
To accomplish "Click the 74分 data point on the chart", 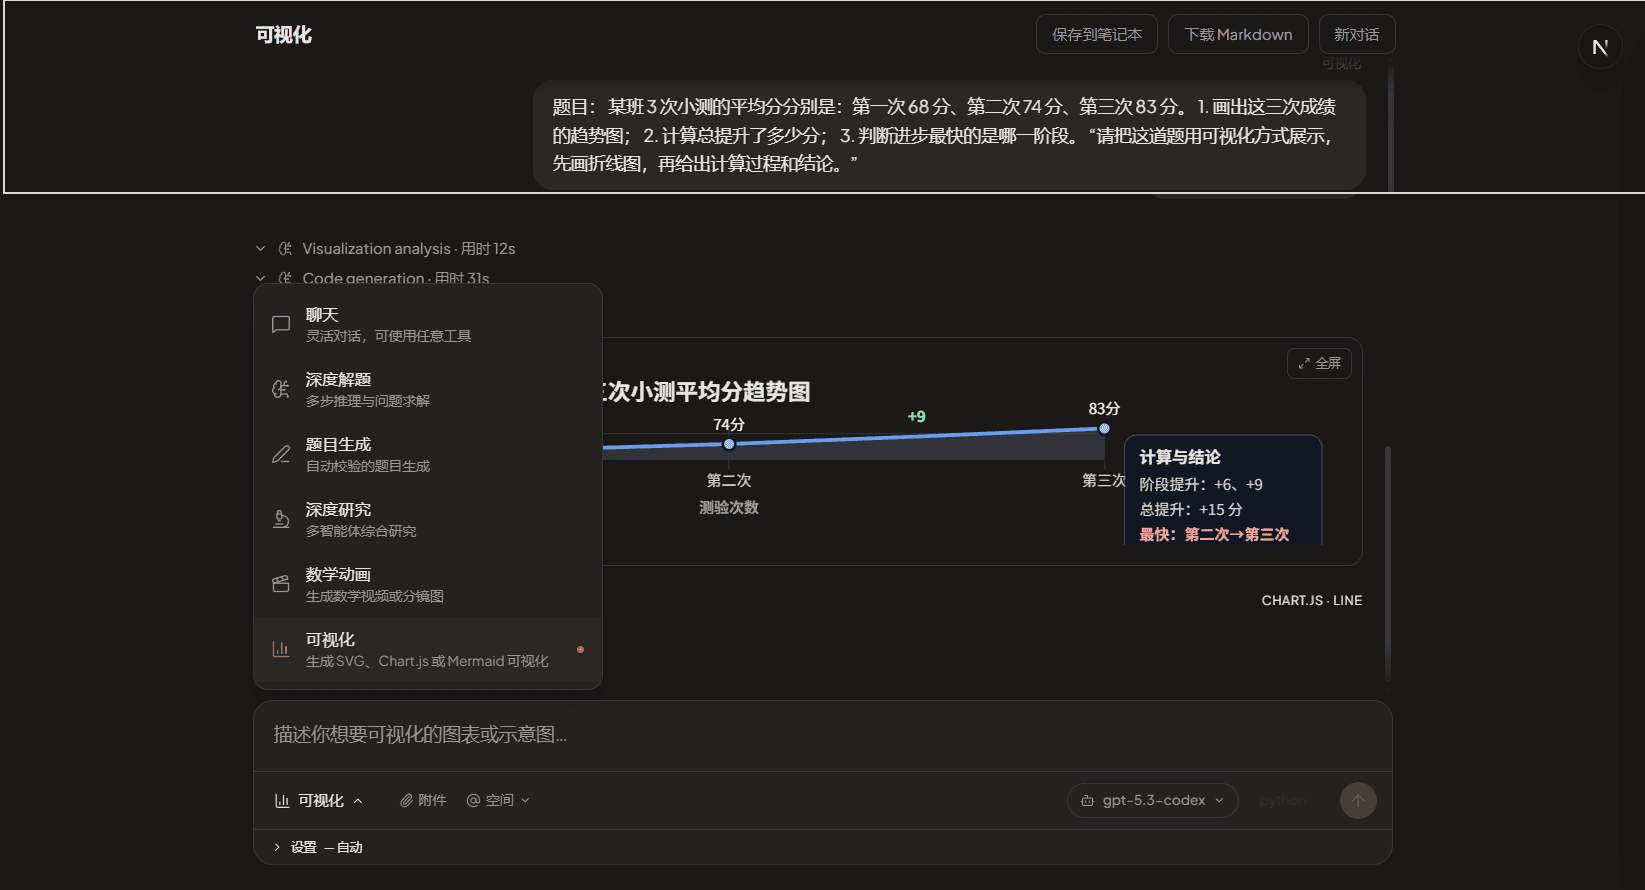I will [729, 444].
